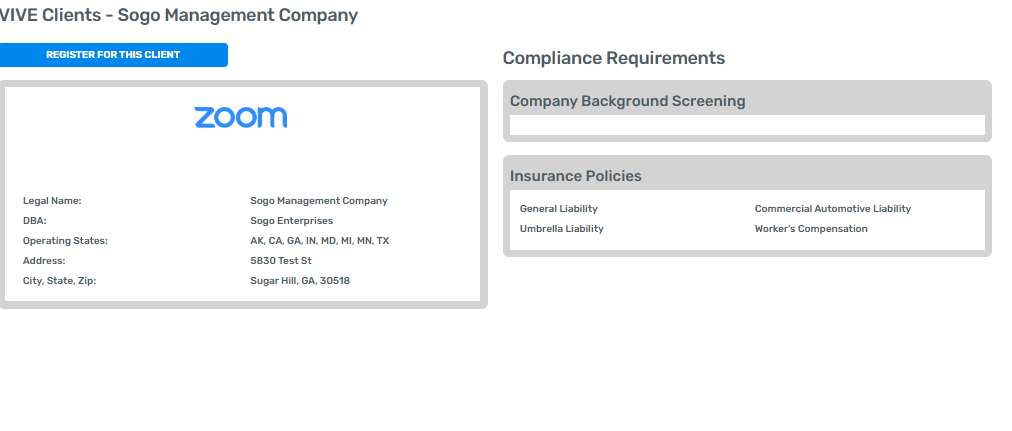Click the Compliance Requirements heading

614,58
